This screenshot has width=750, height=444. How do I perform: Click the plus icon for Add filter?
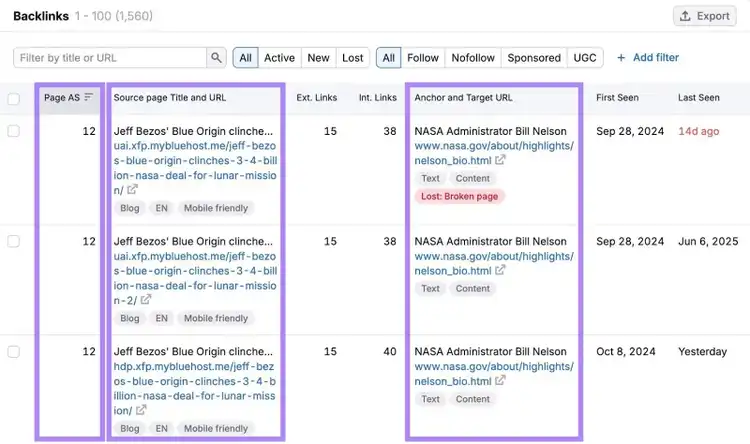pos(621,58)
